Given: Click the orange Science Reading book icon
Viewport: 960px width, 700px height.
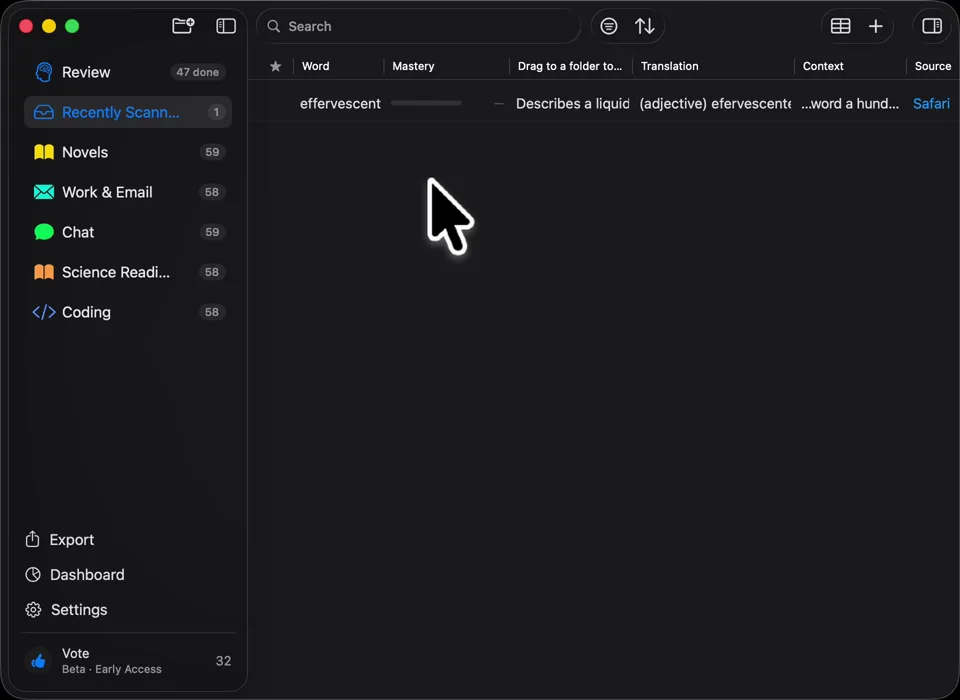Looking at the screenshot, I should tap(43, 272).
